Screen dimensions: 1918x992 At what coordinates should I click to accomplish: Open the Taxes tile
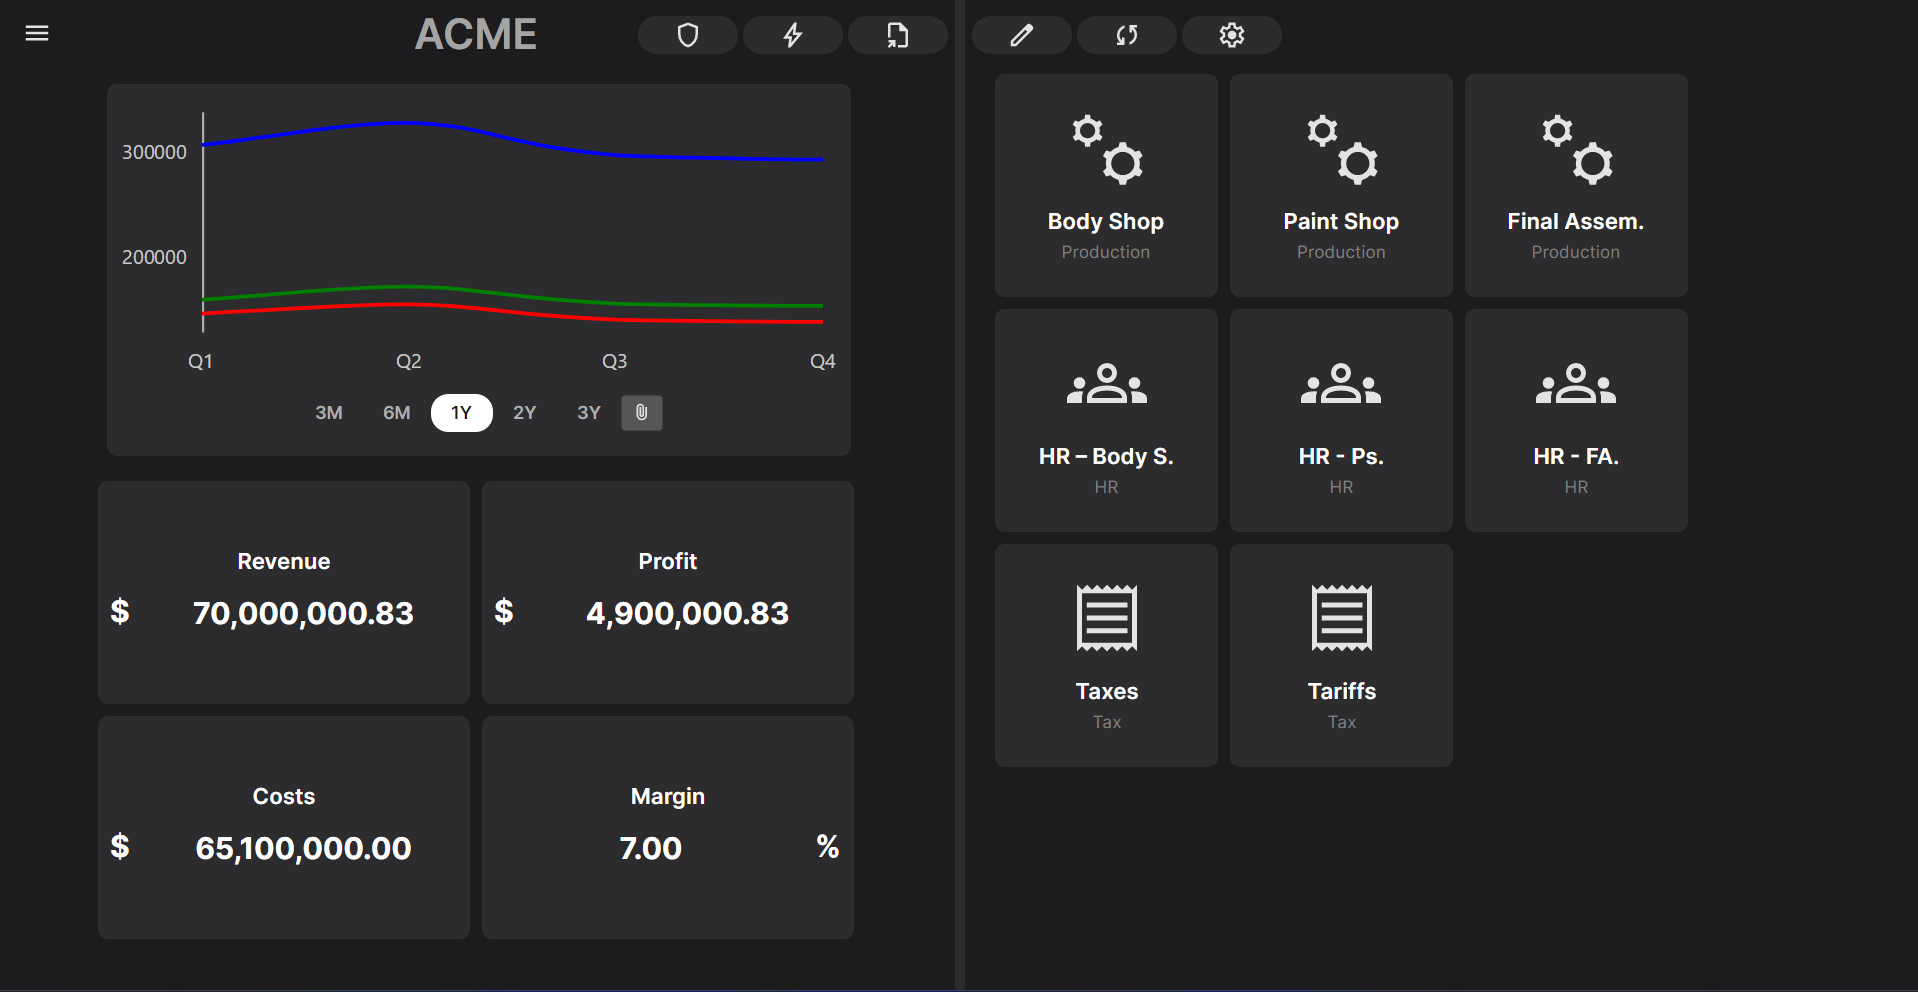(x=1106, y=656)
